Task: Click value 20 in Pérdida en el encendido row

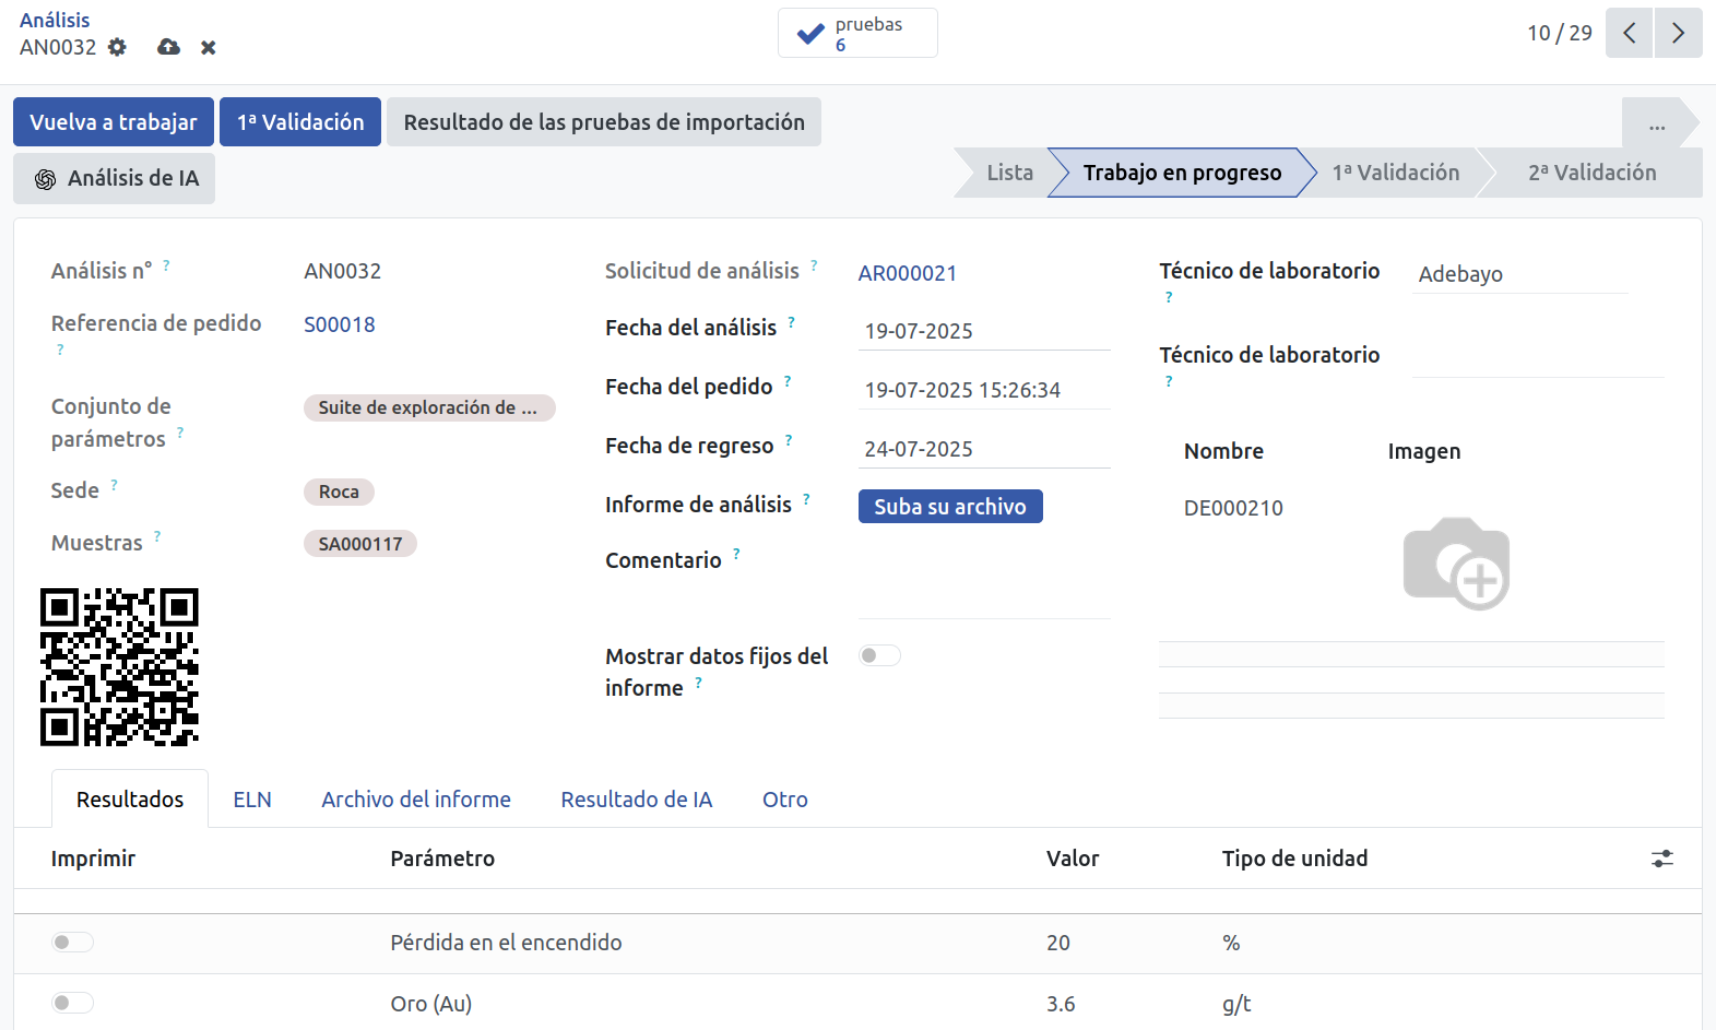Action: pyautogui.click(x=1058, y=942)
